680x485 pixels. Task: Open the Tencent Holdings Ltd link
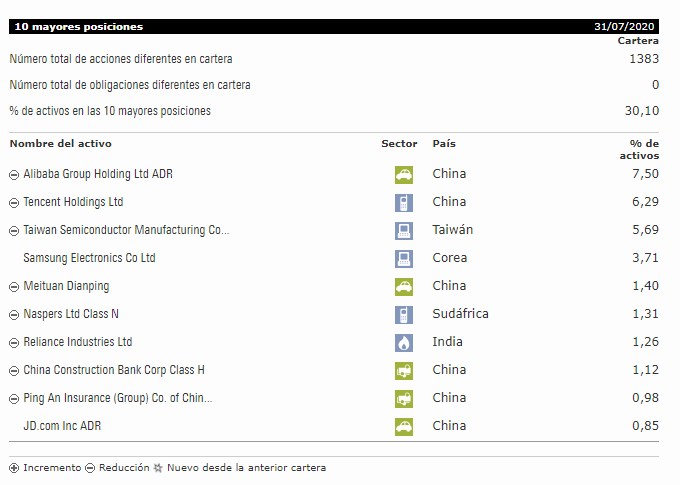73,202
